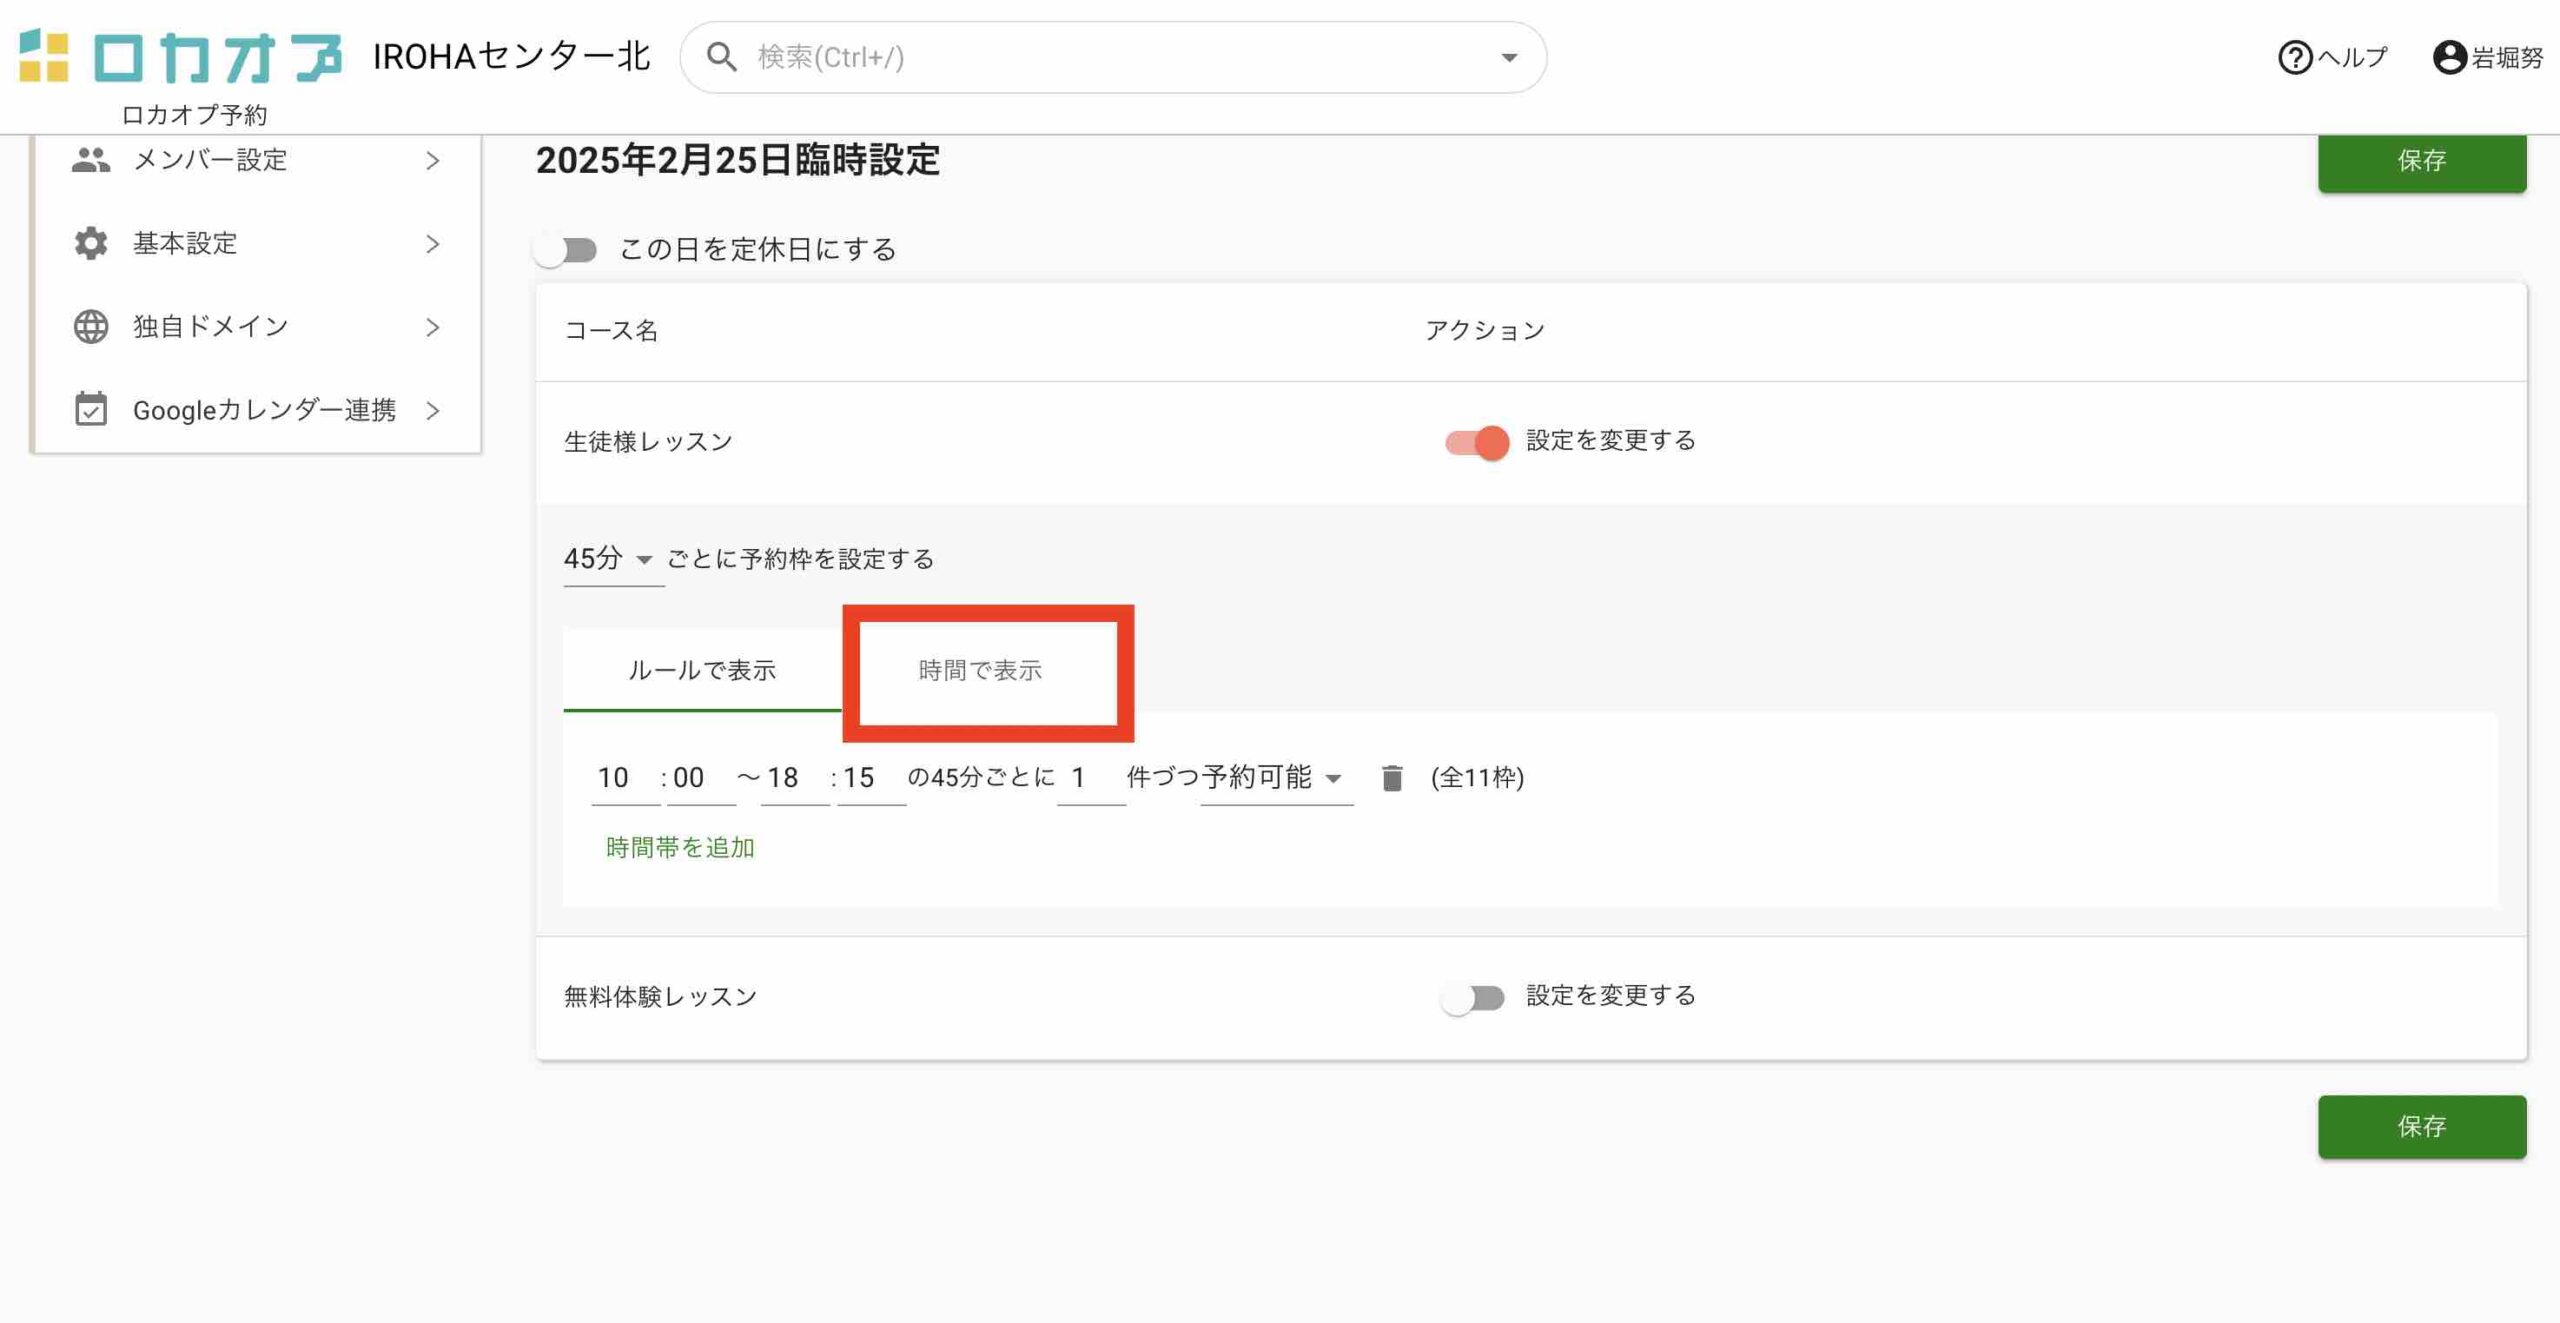Click the 時間帯を追加 link
This screenshot has height=1323, width=2560.
680,848
